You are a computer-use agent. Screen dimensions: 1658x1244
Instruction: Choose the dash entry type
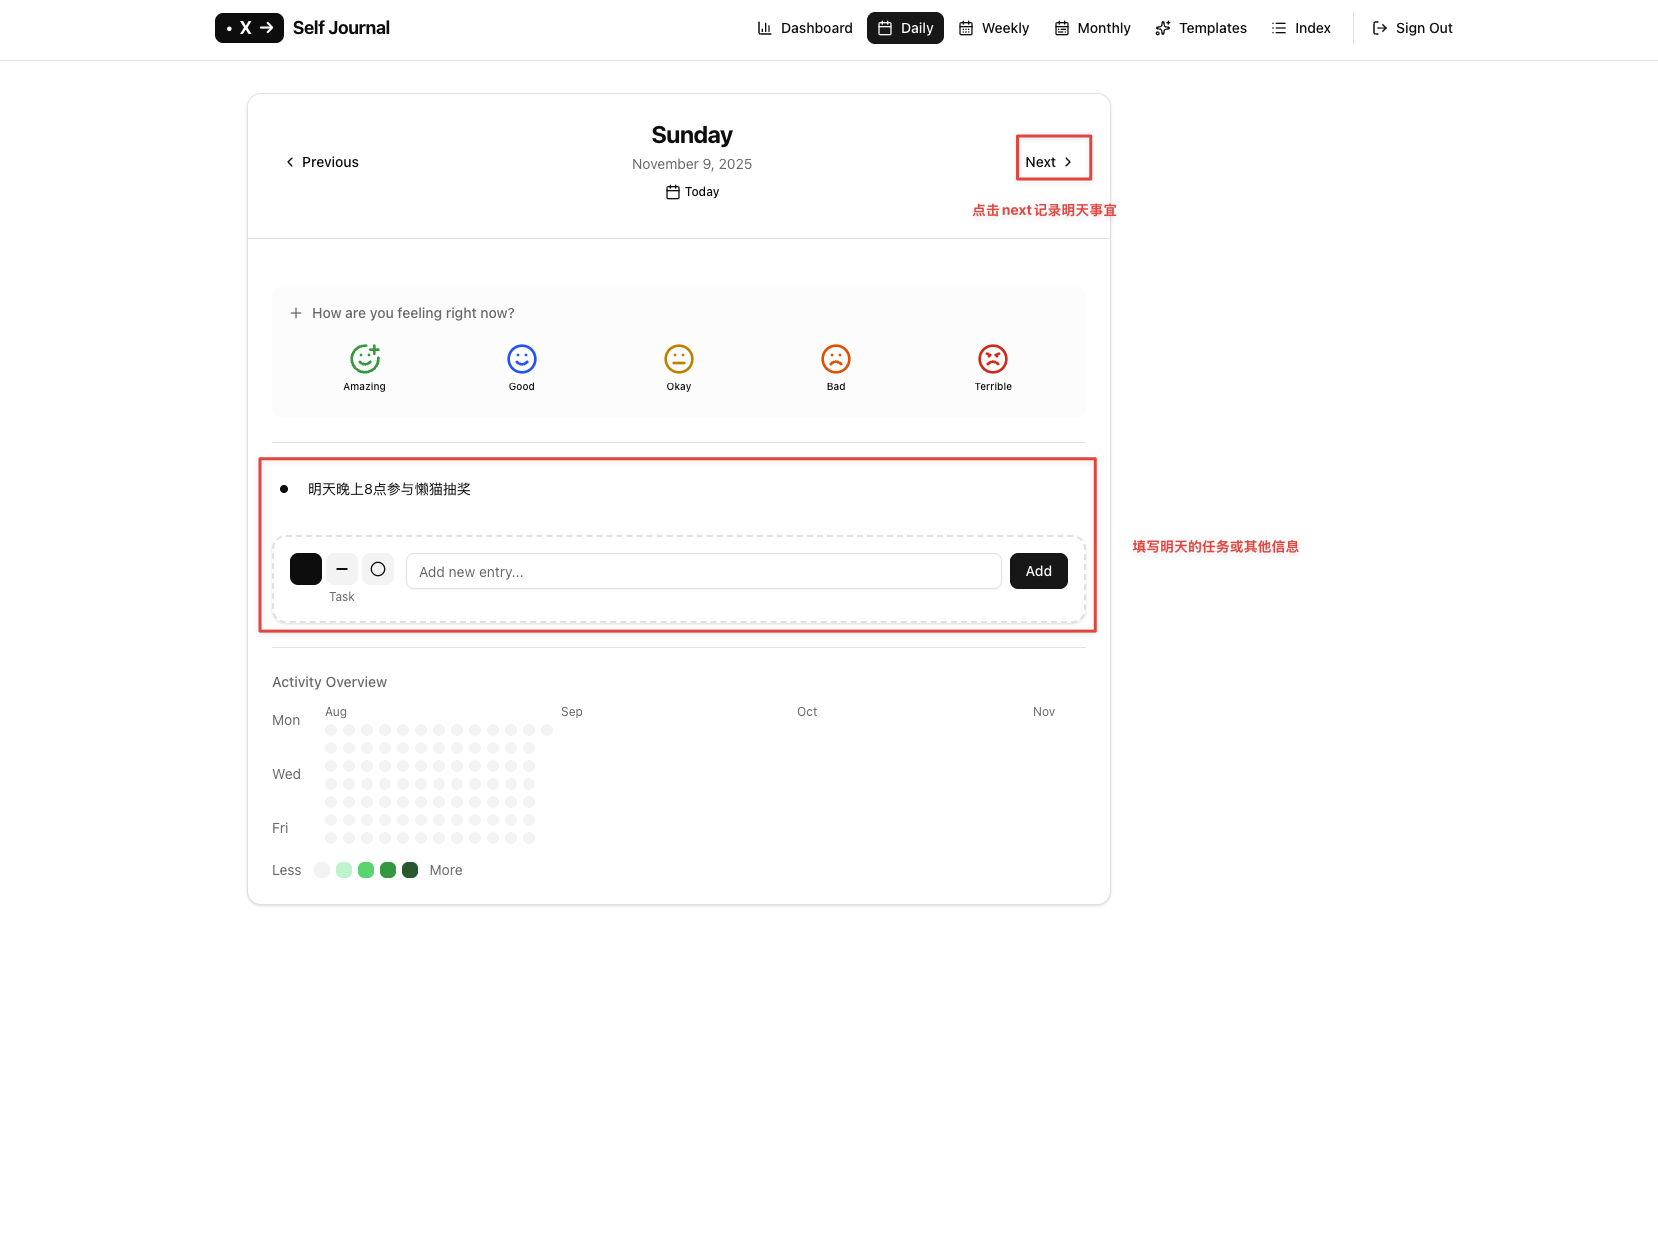coord(342,569)
